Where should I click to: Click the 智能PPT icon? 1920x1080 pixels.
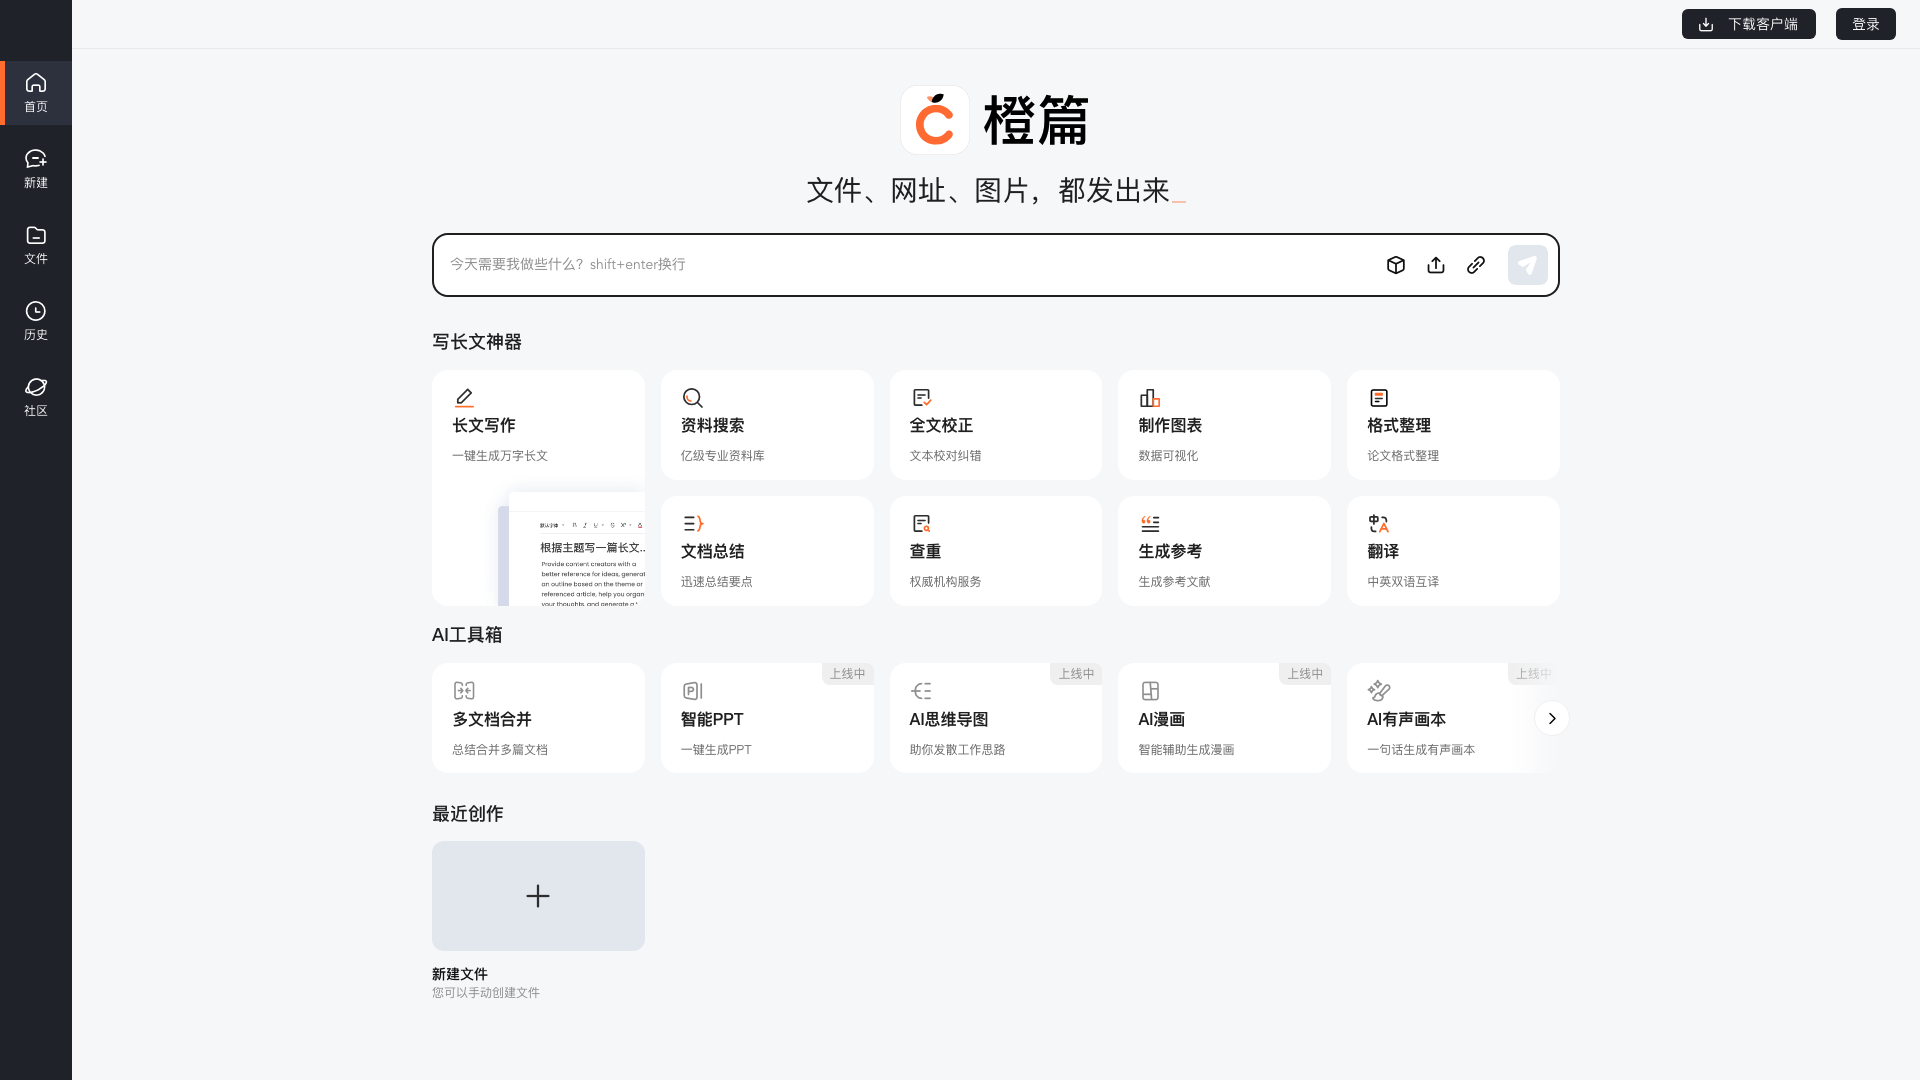(x=692, y=691)
